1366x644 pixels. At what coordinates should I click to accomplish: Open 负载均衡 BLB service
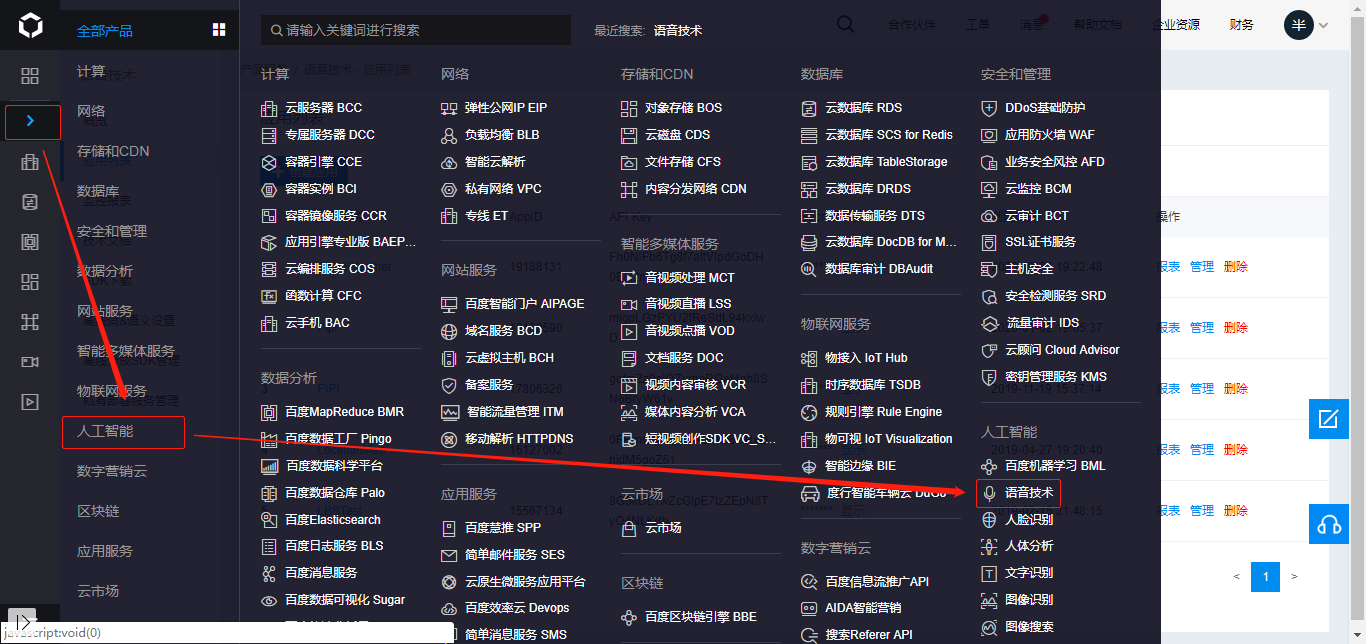pyautogui.click(x=490, y=134)
